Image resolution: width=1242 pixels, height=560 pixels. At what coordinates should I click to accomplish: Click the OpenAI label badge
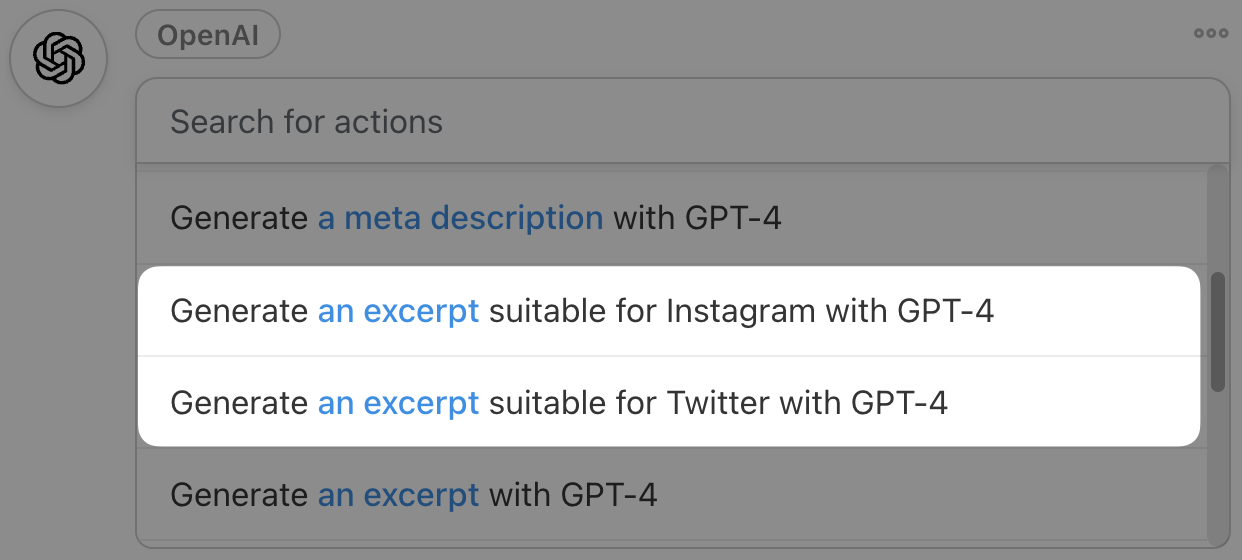(208, 36)
